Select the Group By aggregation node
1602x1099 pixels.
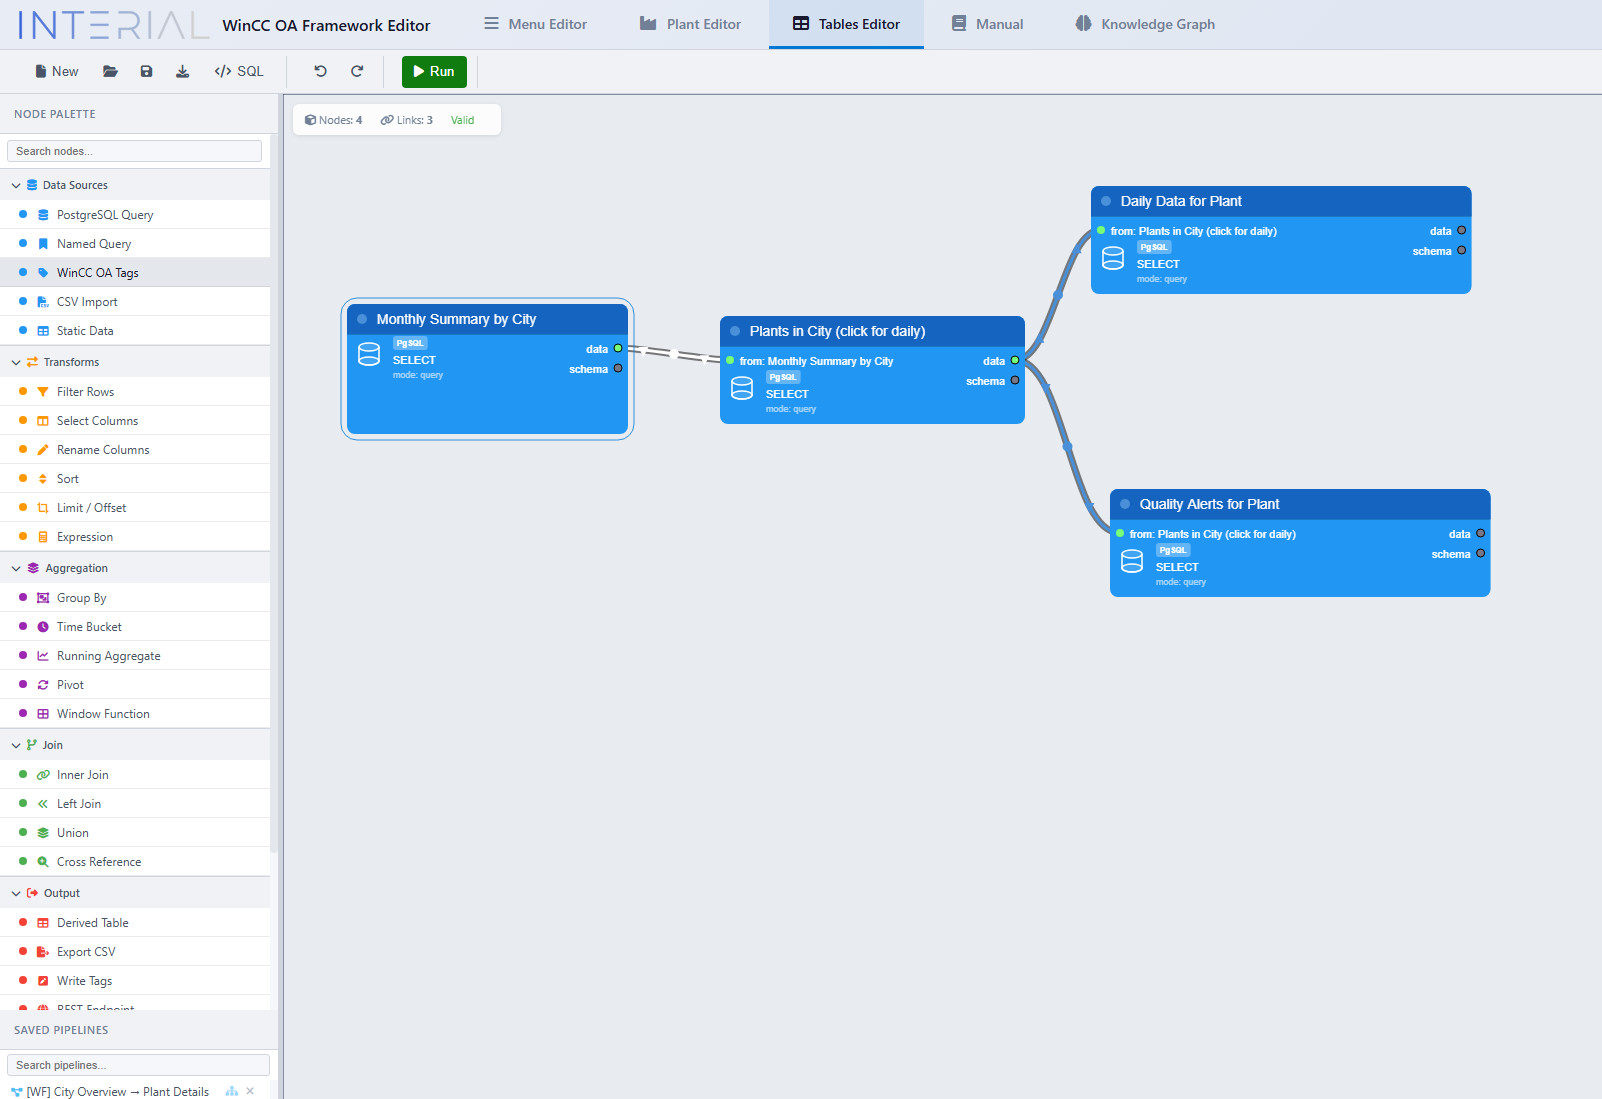[x=81, y=597]
